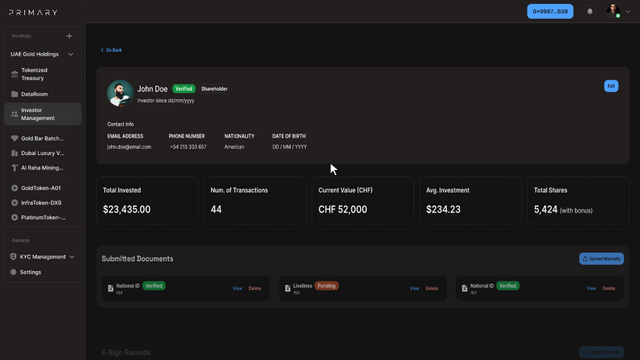Click the GoldToken-A01 coin icon
Screen dimensions: 640x360
point(15,188)
